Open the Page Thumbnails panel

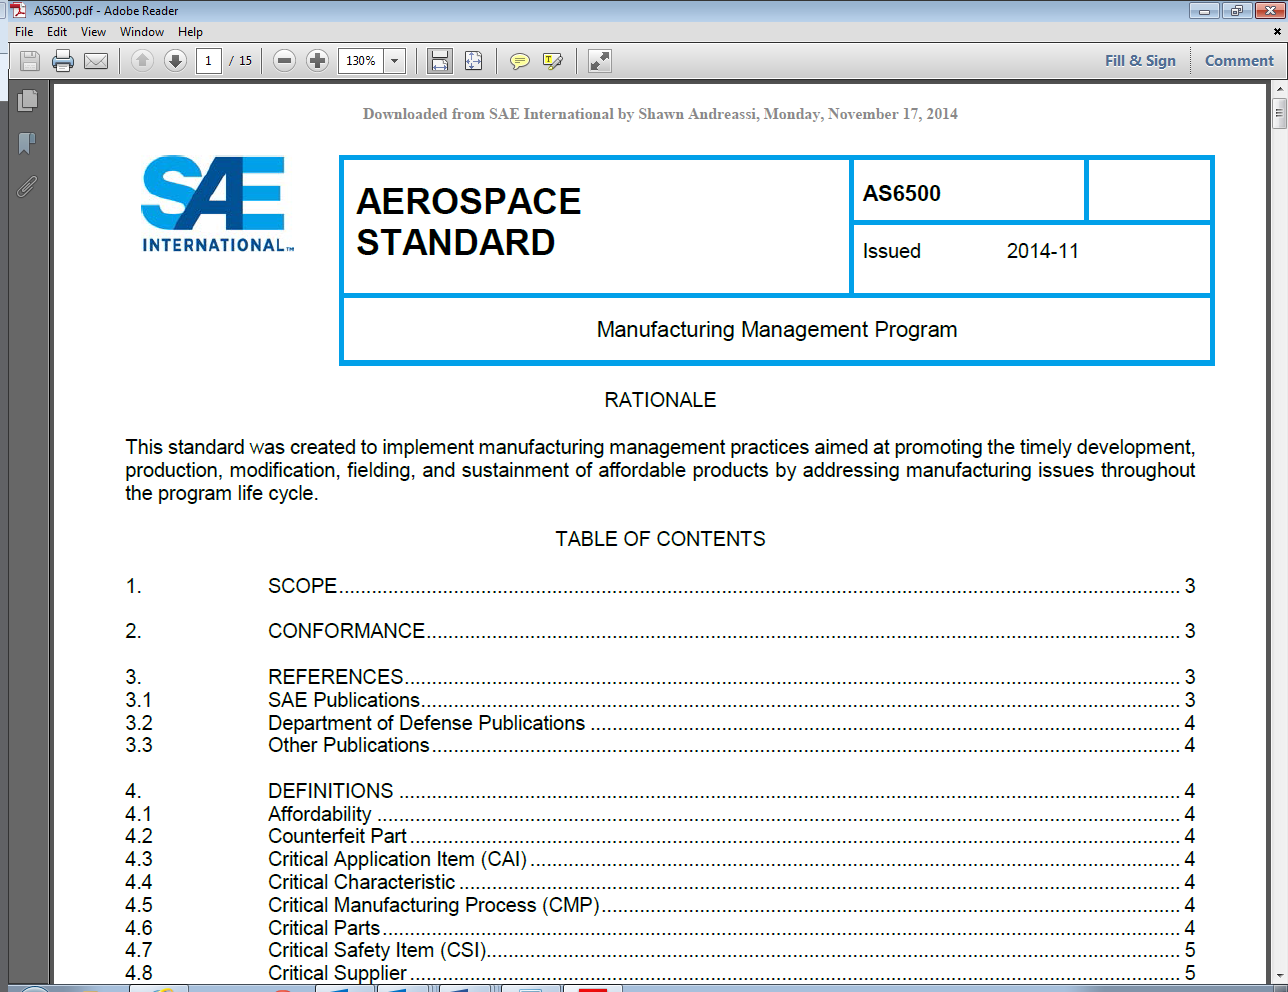click(28, 100)
